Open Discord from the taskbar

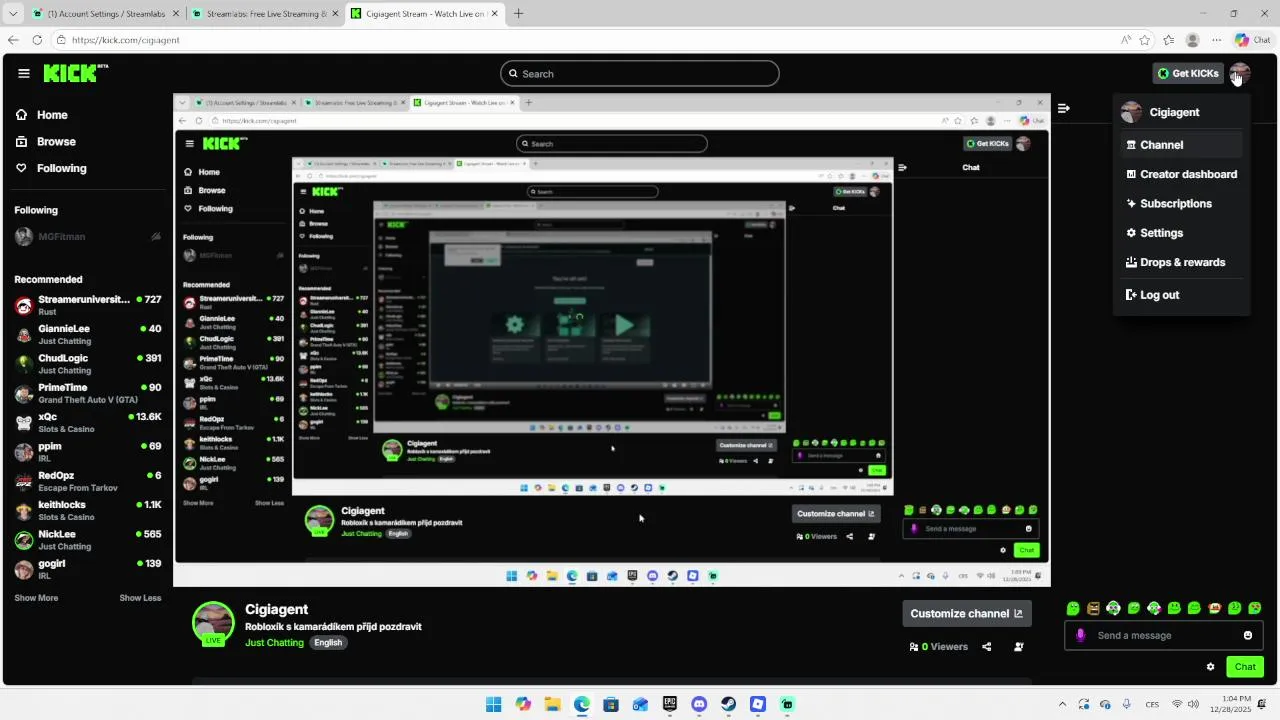tap(699, 704)
